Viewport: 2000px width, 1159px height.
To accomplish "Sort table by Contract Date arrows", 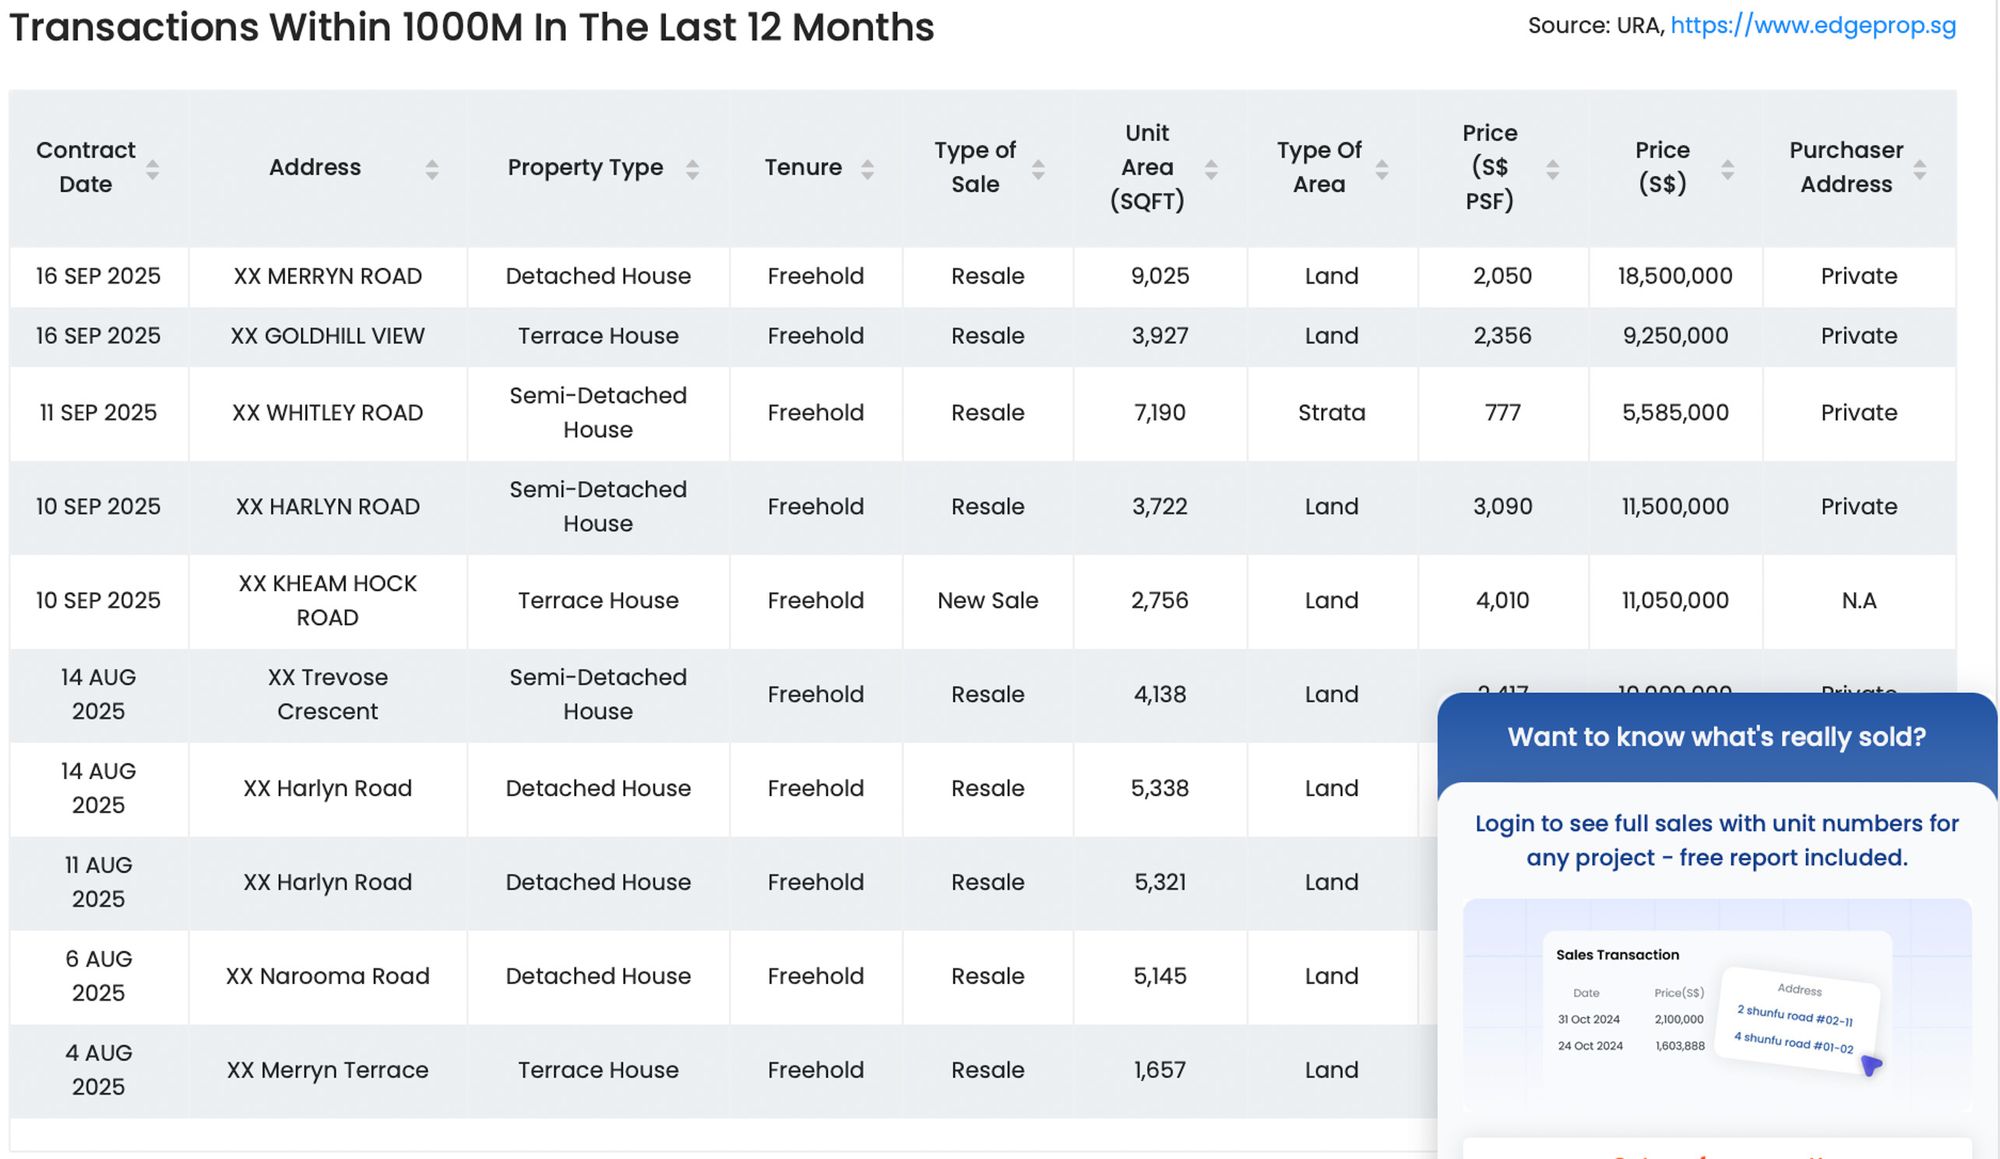I will [x=152, y=169].
